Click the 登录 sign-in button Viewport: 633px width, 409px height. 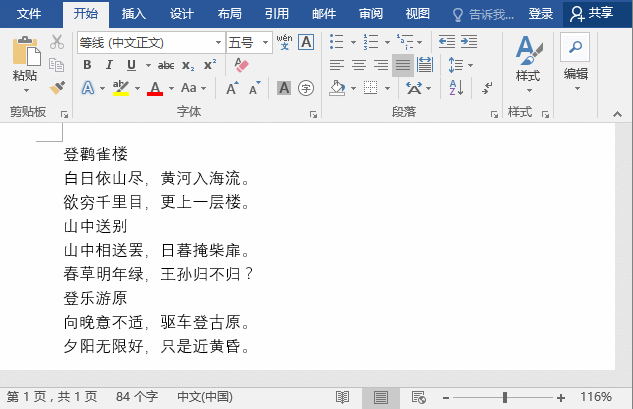(541, 14)
